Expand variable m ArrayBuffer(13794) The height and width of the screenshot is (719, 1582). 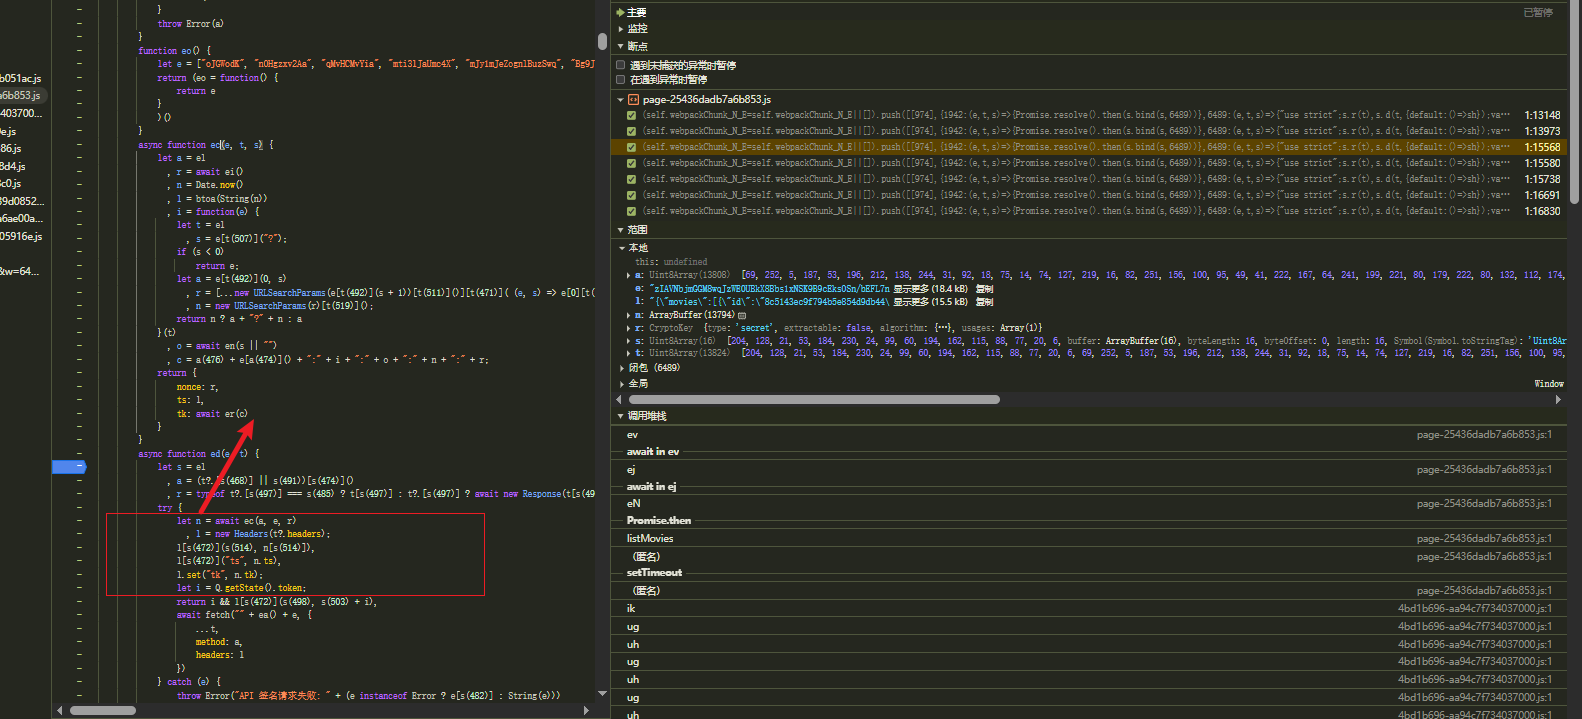[629, 315]
